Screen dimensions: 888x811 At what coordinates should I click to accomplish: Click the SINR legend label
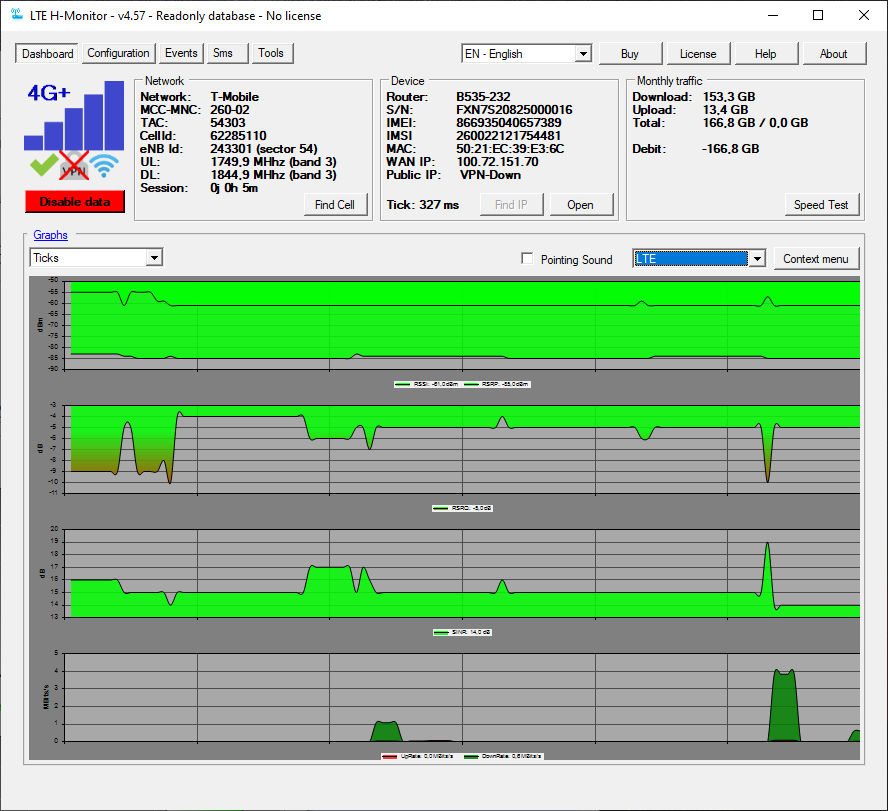pyautogui.click(x=462, y=632)
